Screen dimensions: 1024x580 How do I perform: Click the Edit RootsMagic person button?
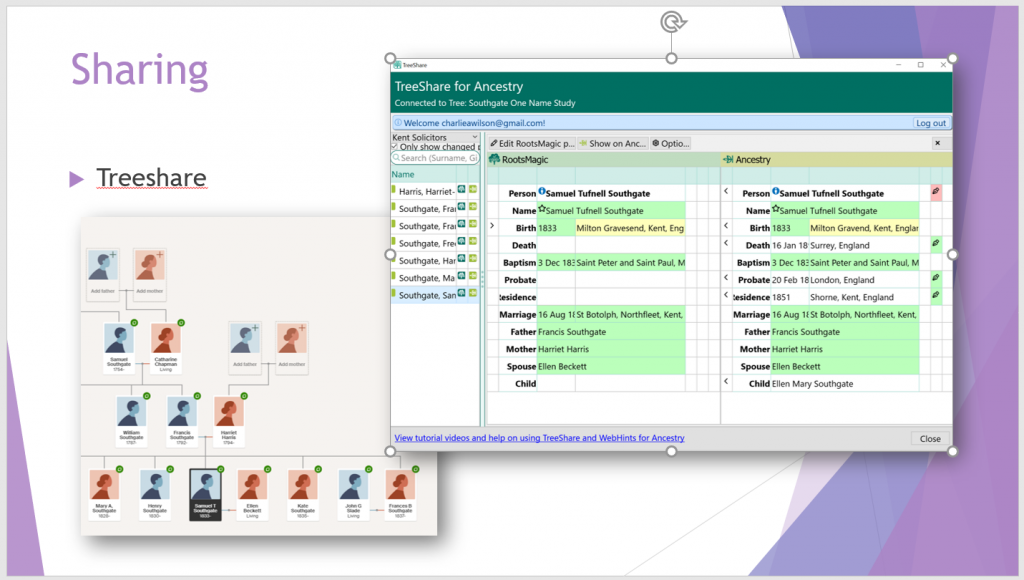tap(532, 143)
